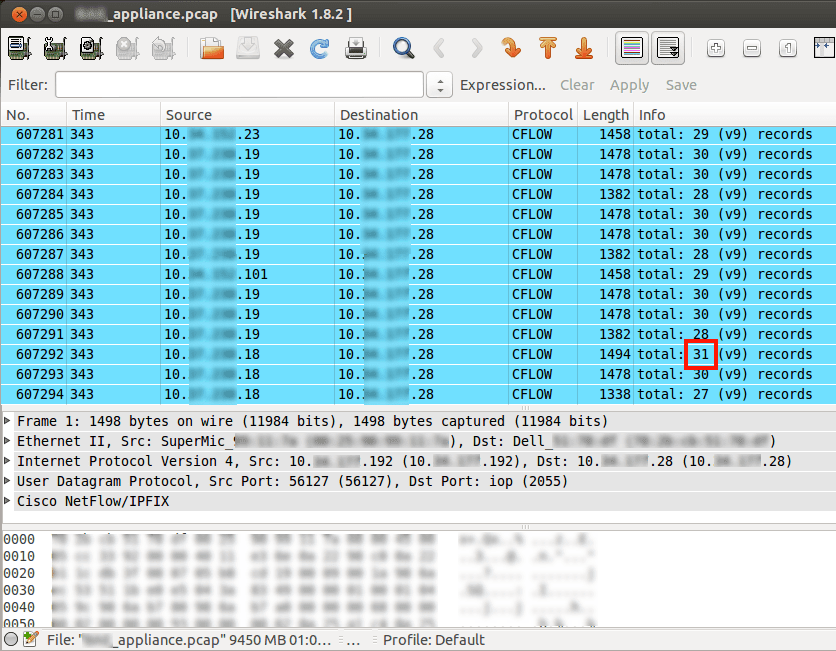Expand User Datagram Protocol details
Screen dimensions: 836x651
[7, 481]
